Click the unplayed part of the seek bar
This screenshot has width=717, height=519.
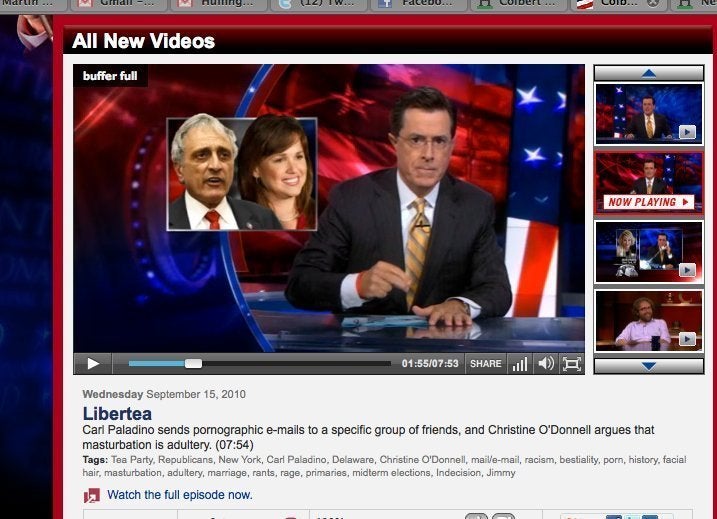296,364
